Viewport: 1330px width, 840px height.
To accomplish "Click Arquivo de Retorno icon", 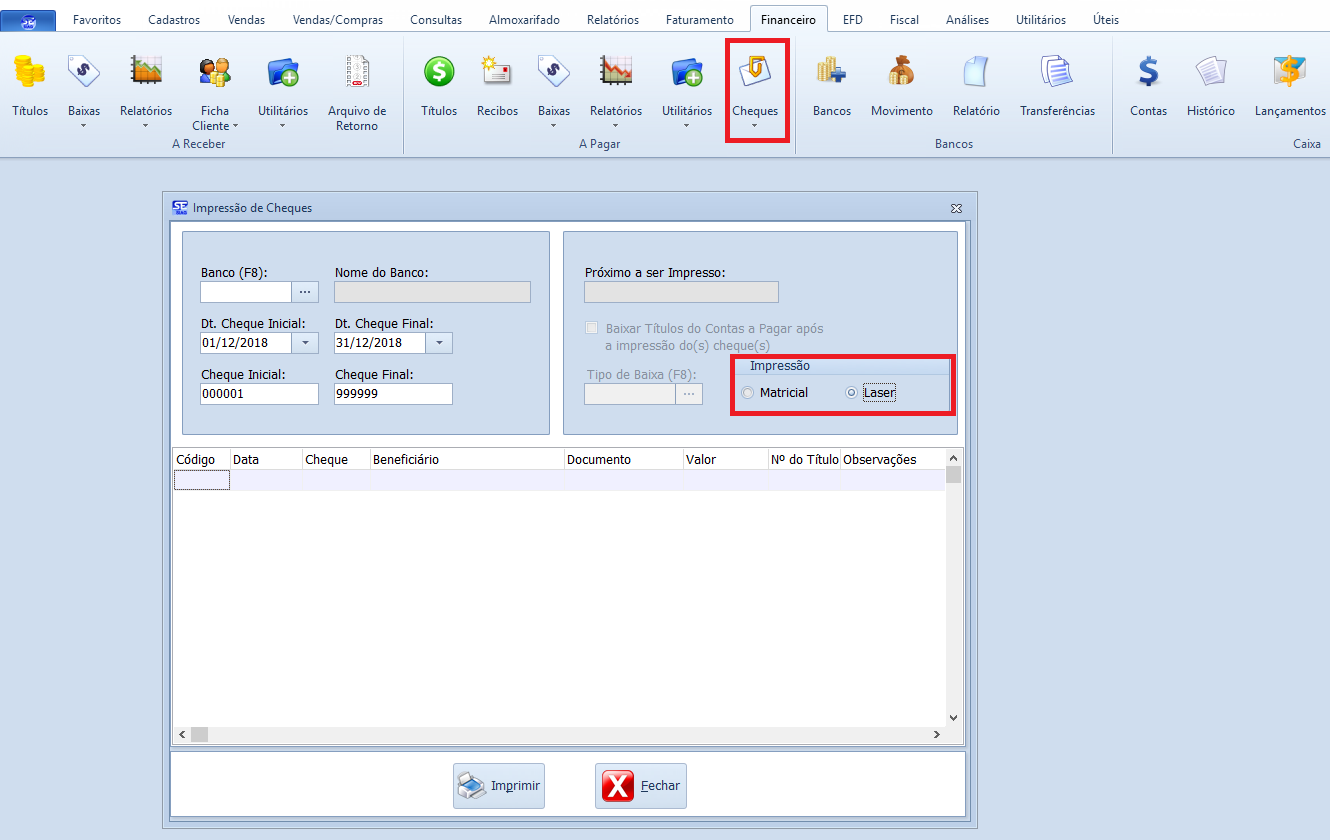I will pyautogui.click(x=357, y=73).
